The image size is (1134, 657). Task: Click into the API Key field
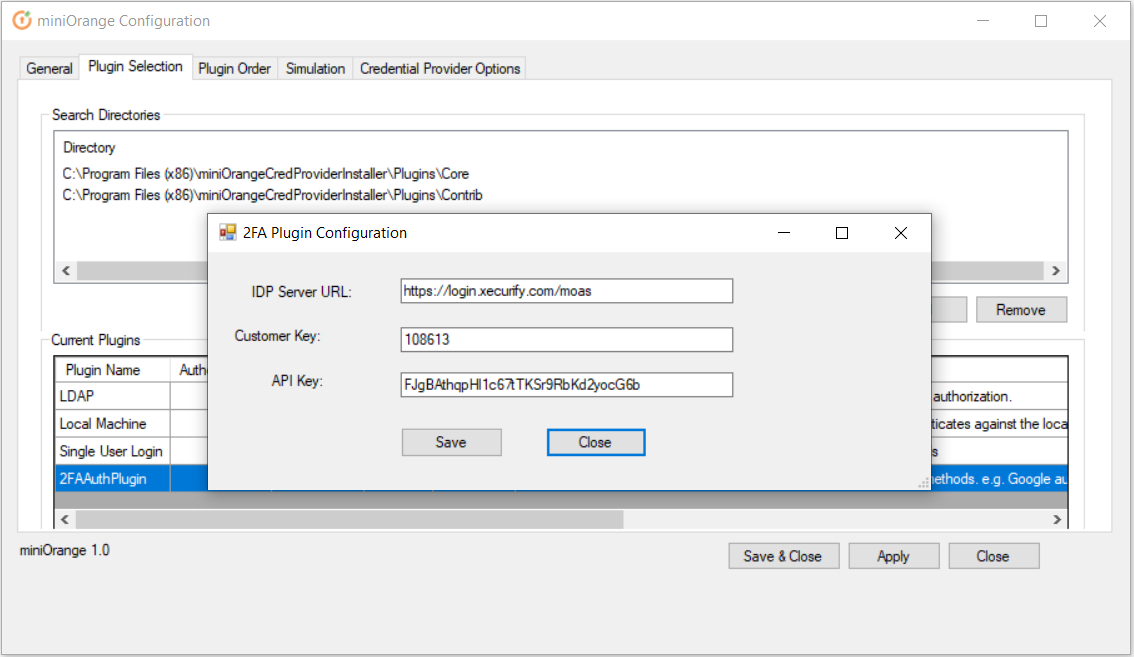point(566,384)
